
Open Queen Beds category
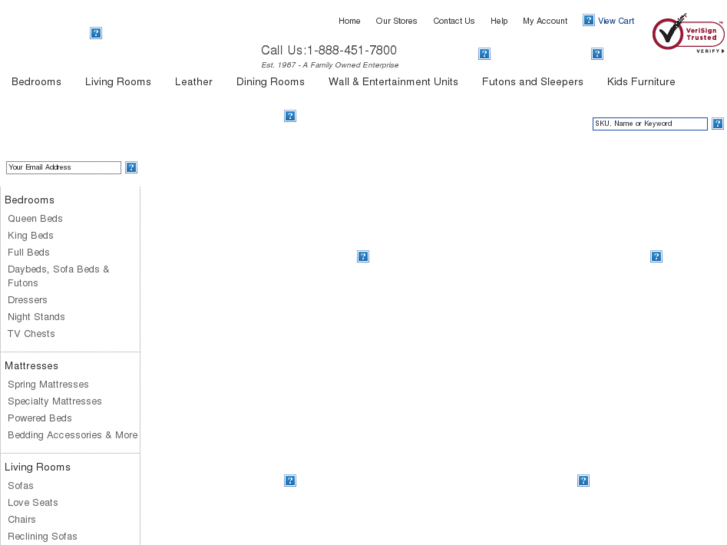coord(35,218)
